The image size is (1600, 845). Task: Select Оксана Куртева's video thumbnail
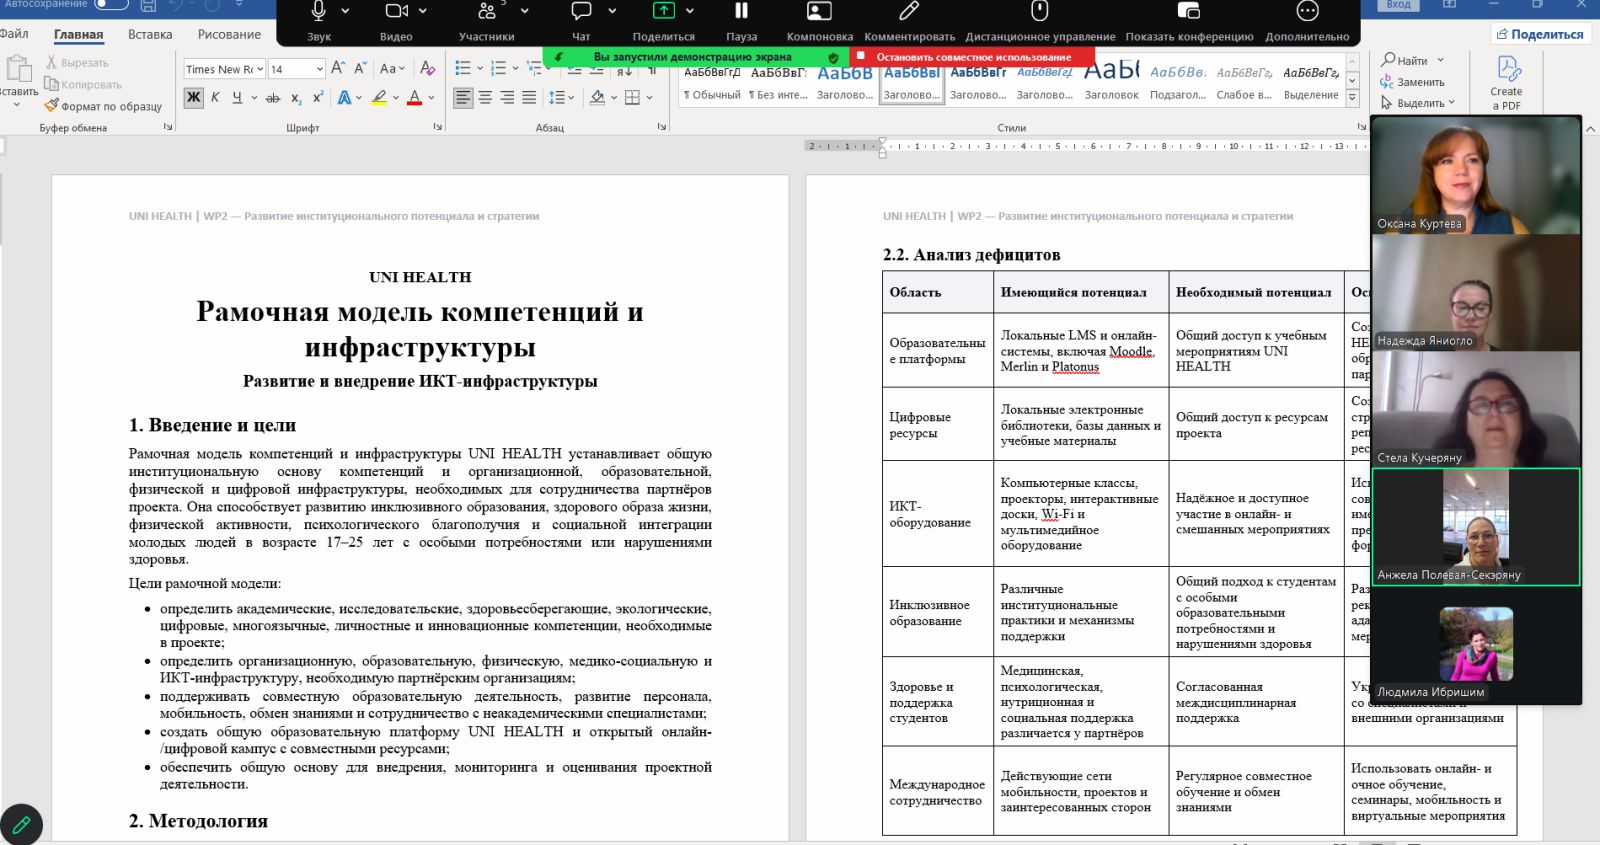click(x=1476, y=175)
